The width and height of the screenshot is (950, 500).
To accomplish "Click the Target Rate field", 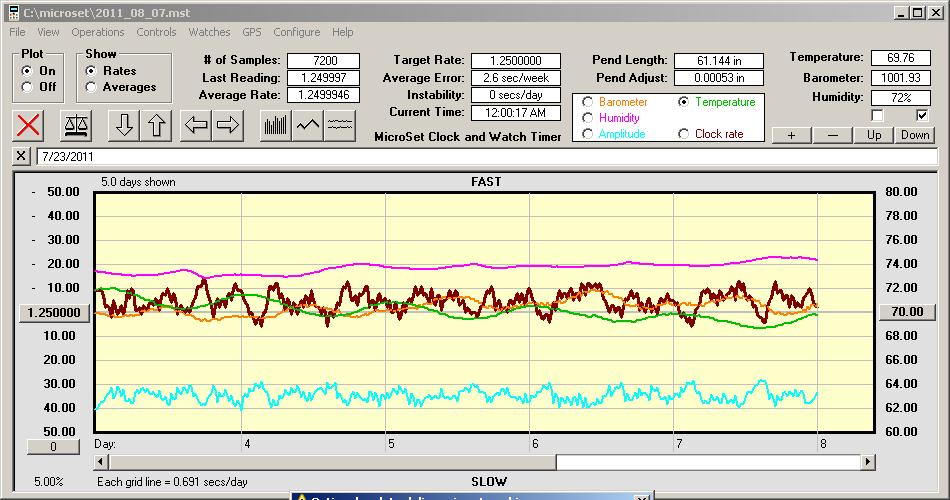I will [516, 61].
